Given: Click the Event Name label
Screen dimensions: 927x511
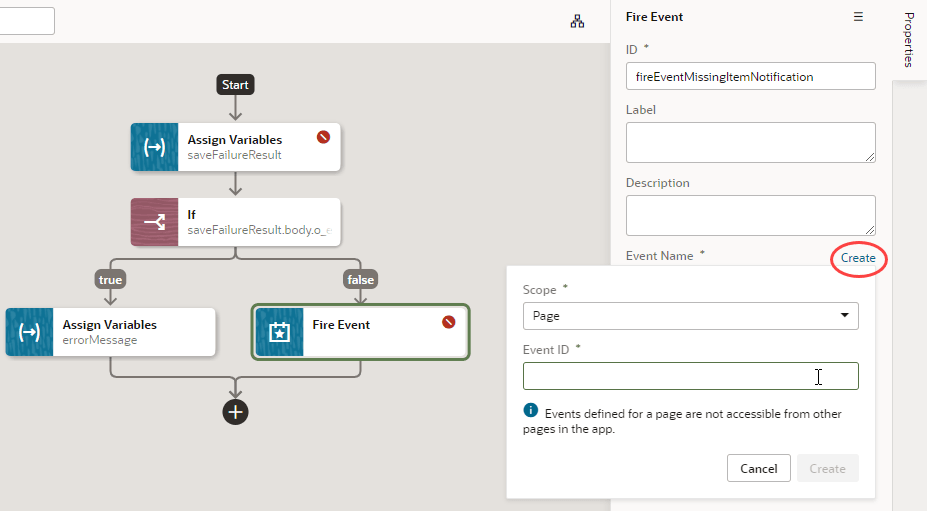Looking at the screenshot, I should (x=659, y=256).
